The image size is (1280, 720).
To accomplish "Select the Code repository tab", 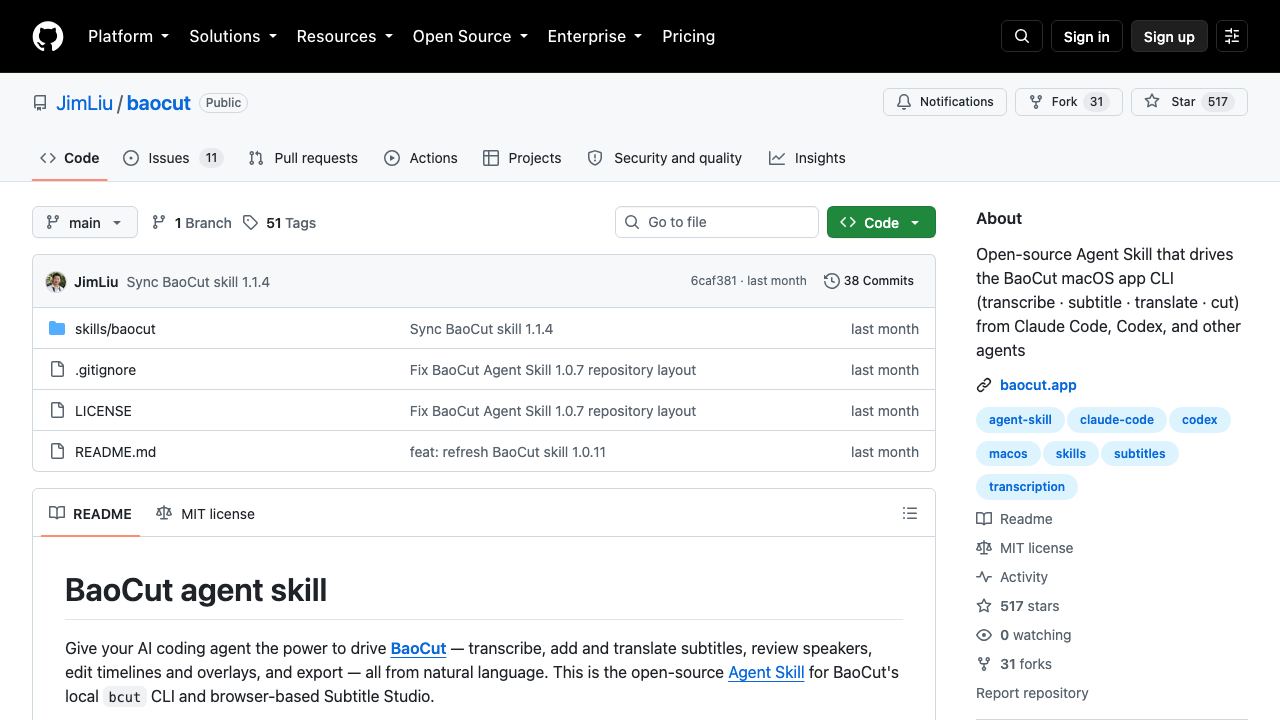I will point(69,158).
